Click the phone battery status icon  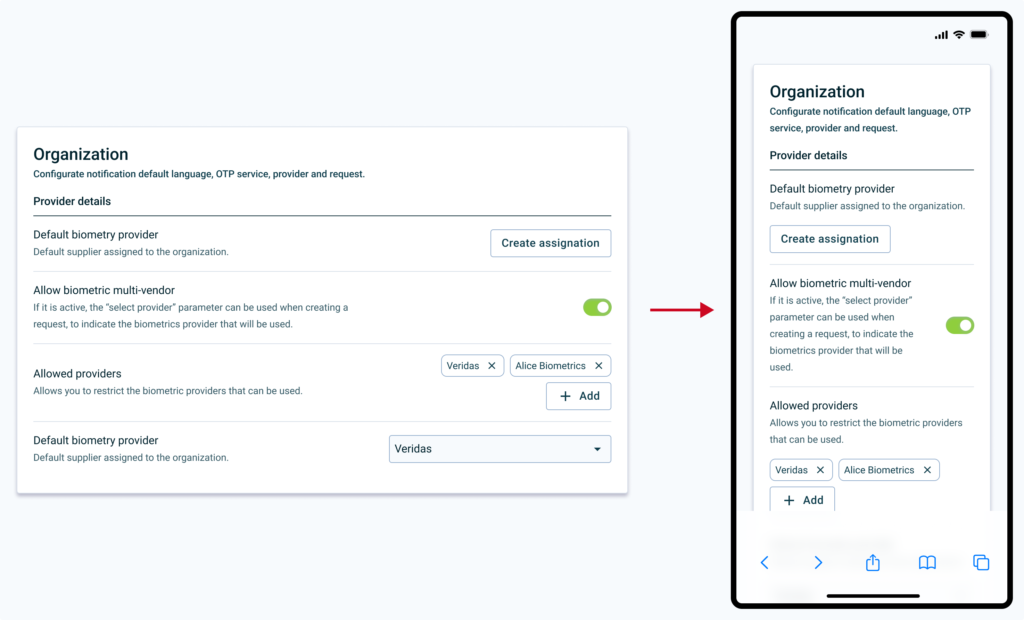click(x=979, y=35)
